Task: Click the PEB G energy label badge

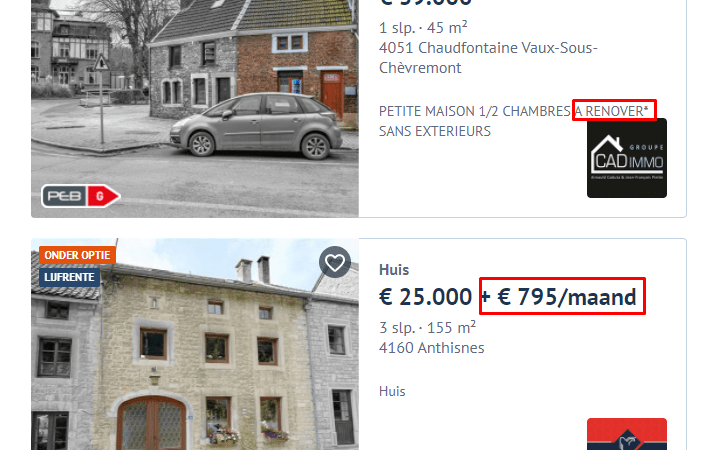Action: (80, 196)
